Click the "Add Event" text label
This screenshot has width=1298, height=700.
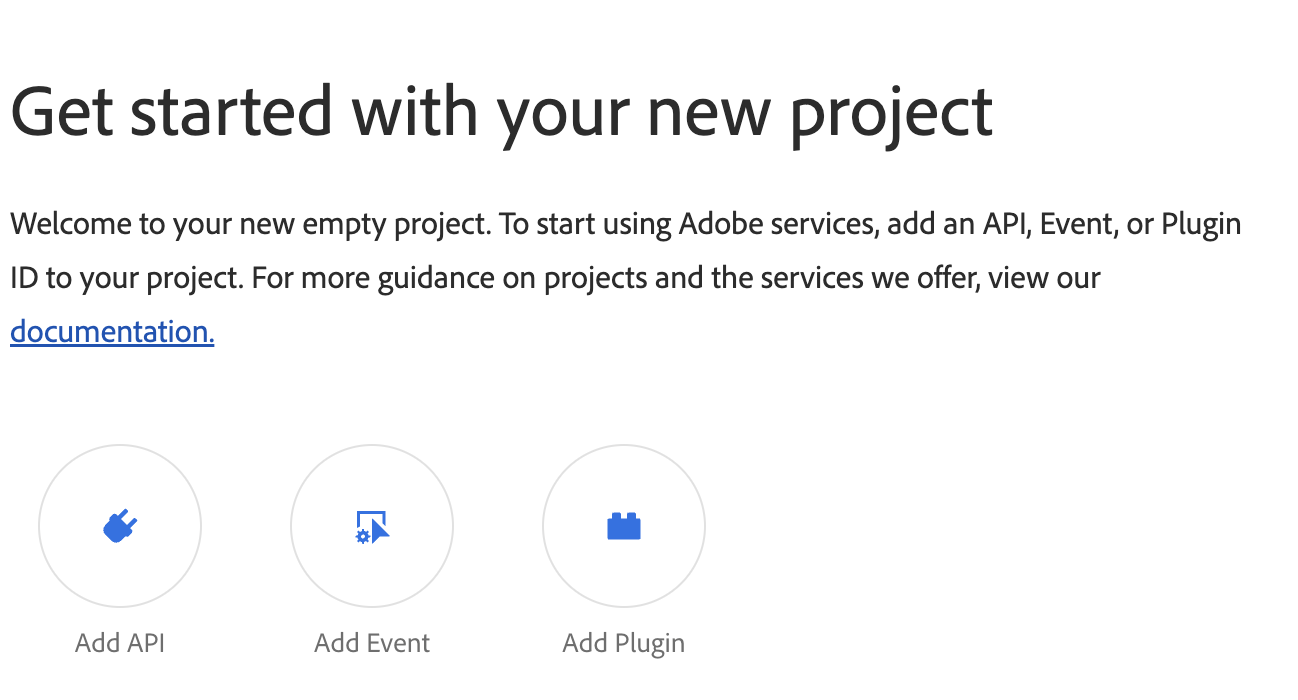tap(372, 642)
